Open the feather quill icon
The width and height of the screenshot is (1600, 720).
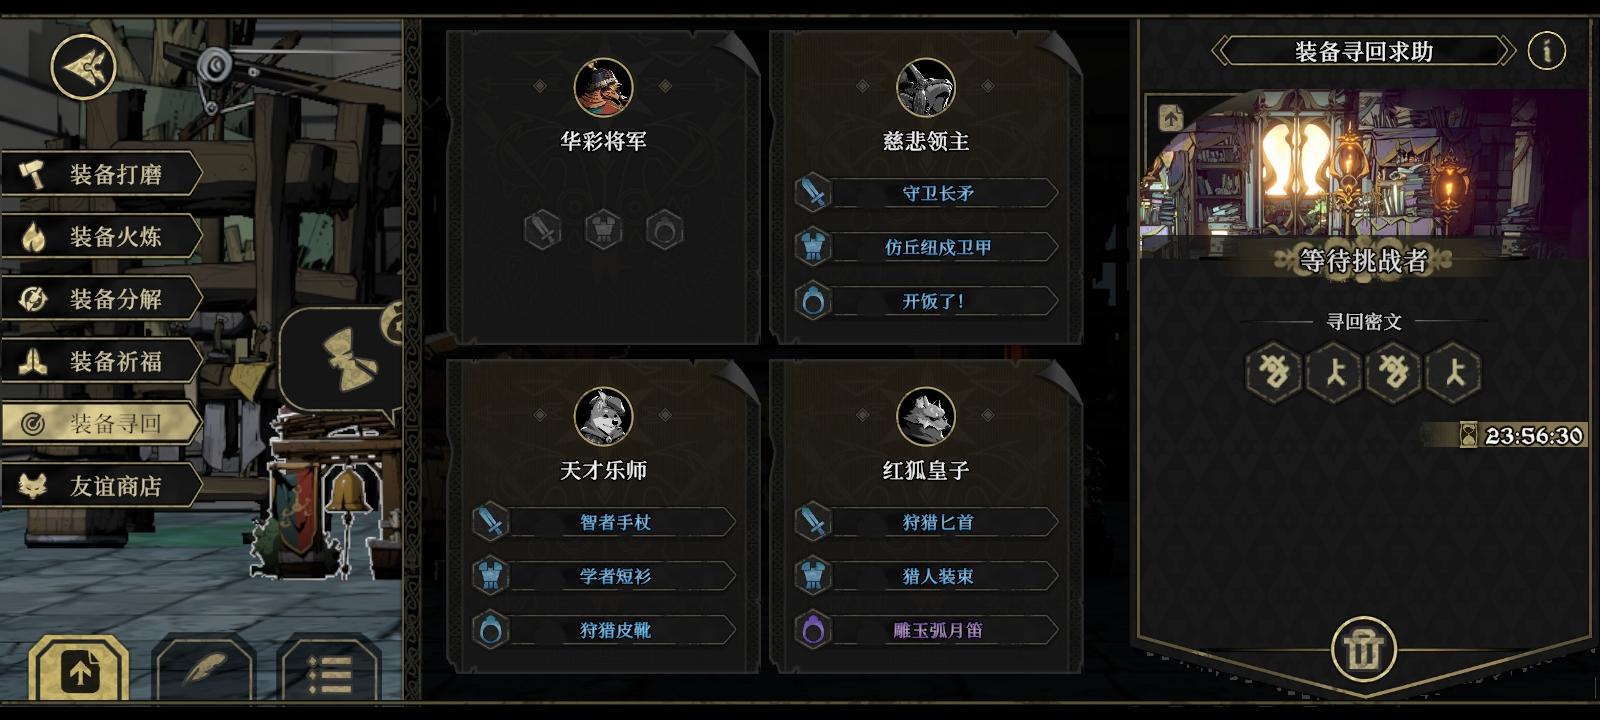tap(204, 669)
